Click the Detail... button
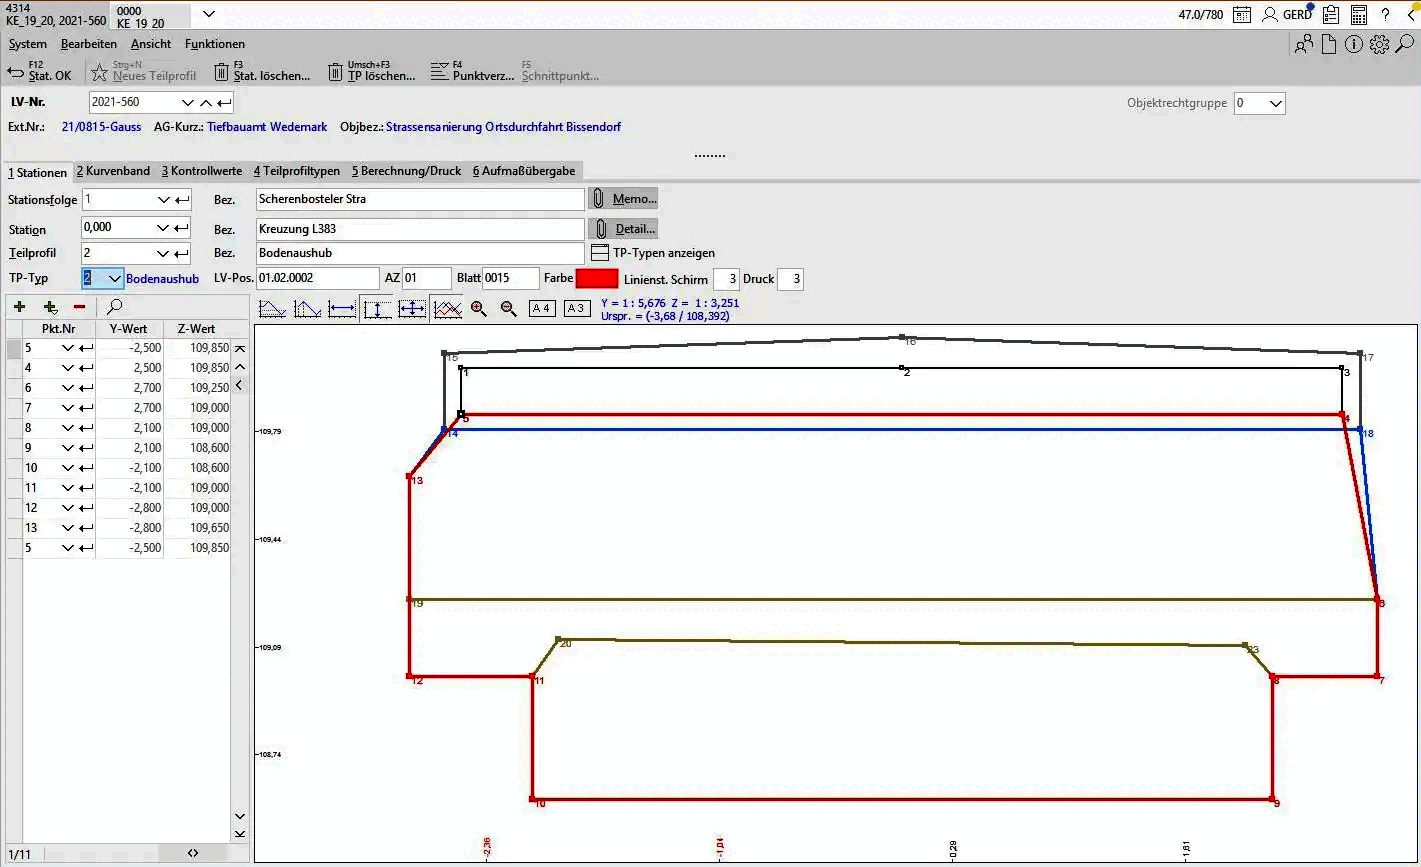Image resolution: width=1421 pixels, height=867 pixels. (624, 229)
